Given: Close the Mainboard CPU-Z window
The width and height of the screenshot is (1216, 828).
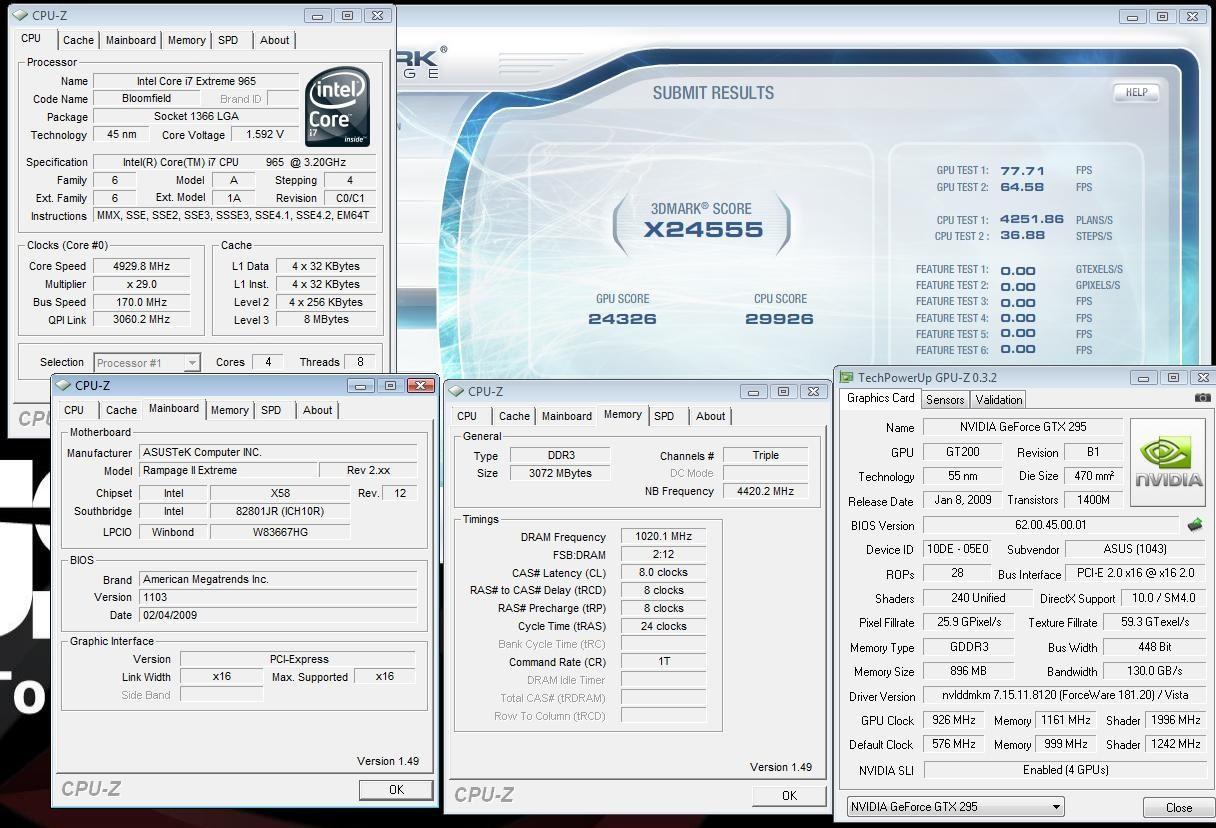Looking at the screenshot, I should click(x=421, y=385).
